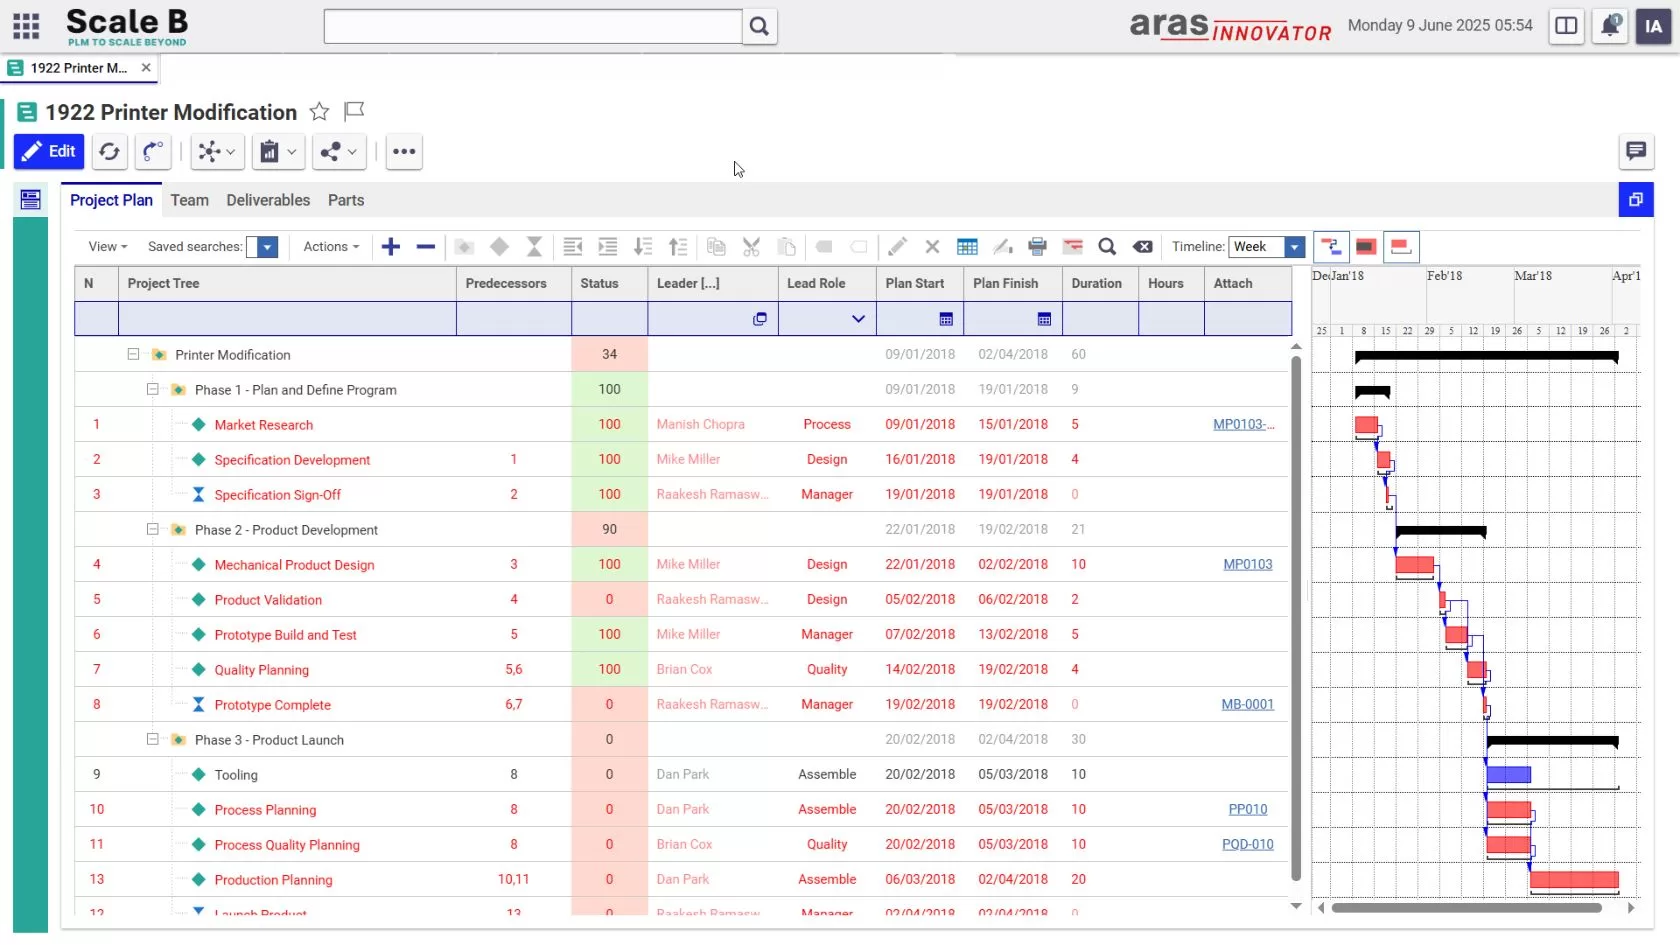Open the MB-0001 attachment link

(1247, 704)
